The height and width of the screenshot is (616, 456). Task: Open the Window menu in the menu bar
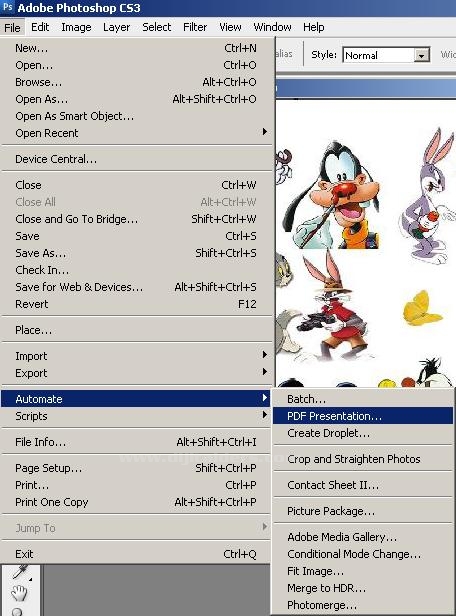[x=272, y=27]
